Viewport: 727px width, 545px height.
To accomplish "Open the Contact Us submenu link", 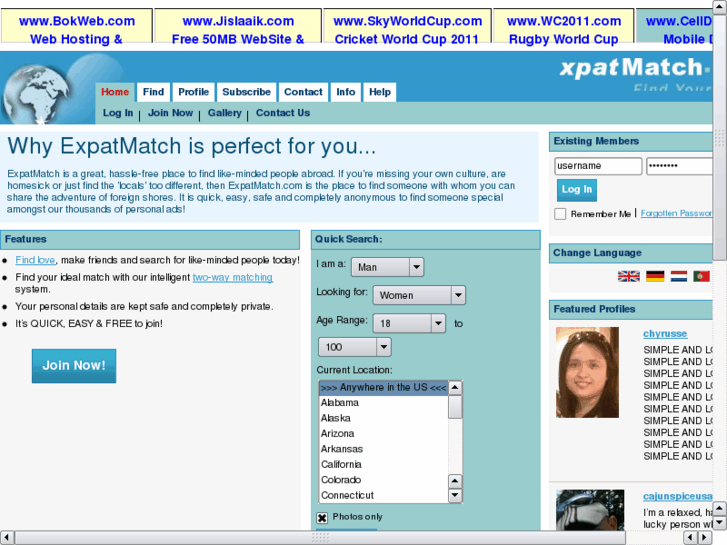I will pos(283,113).
